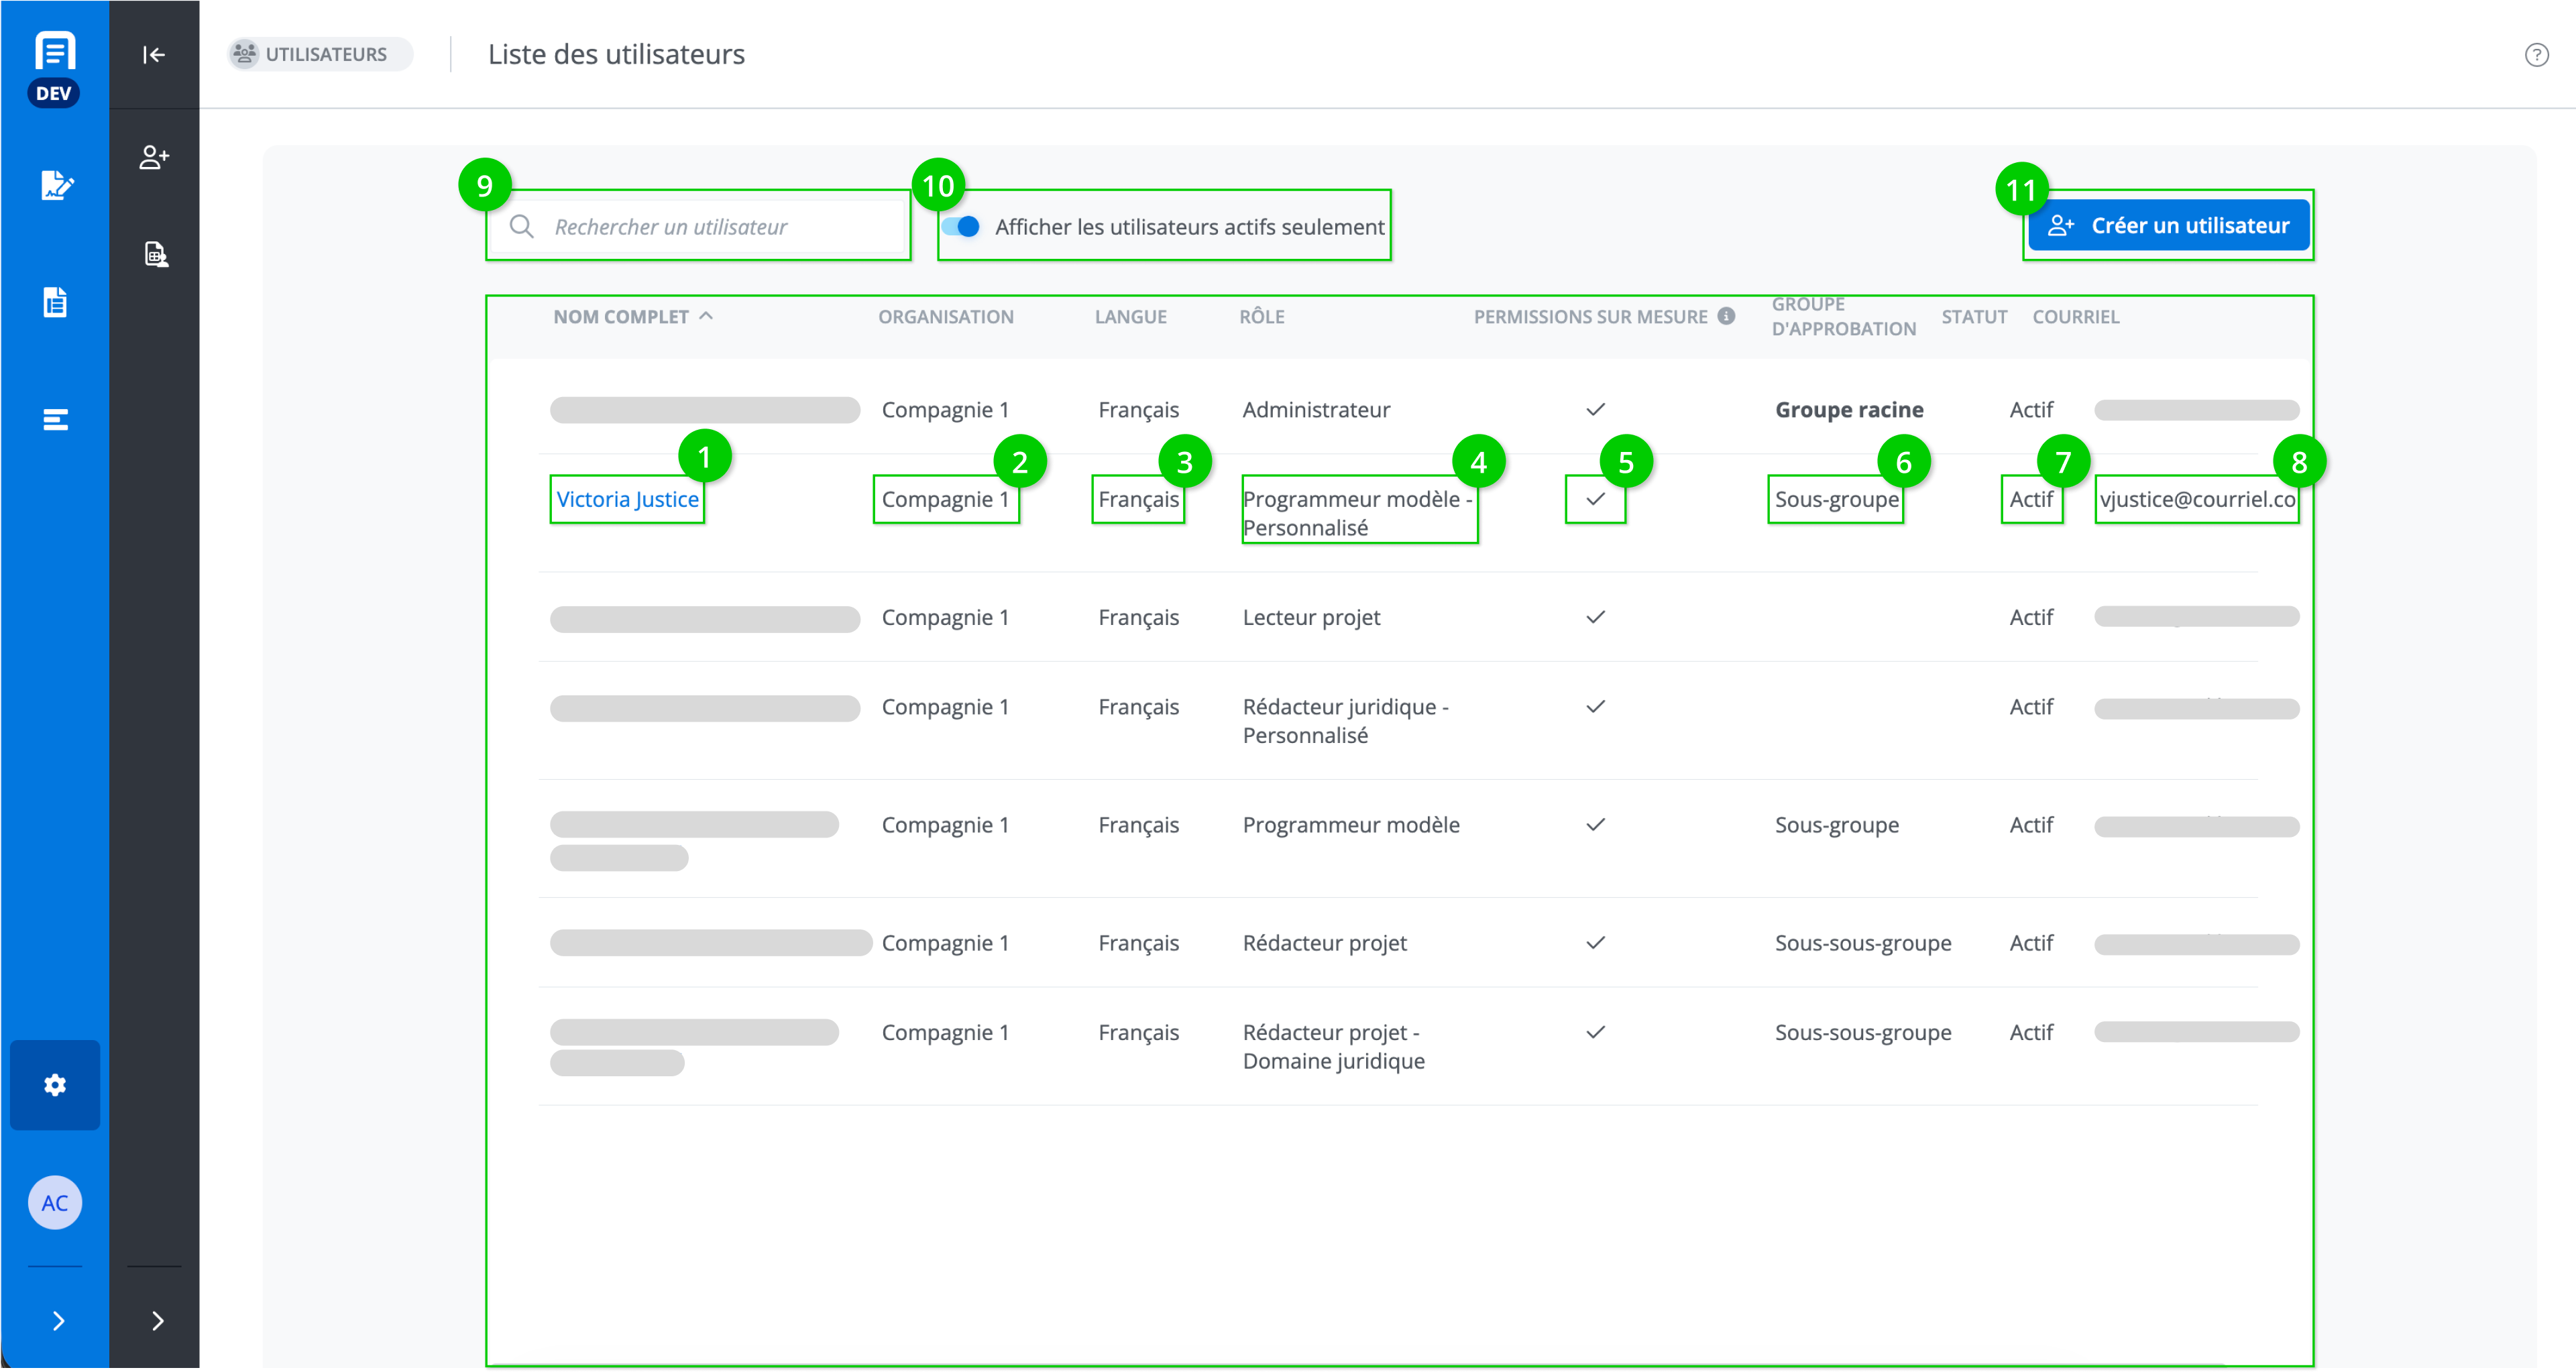Sort by Nom complet column arrow
The height and width of the screenshot is (1372, 2576).
(x=706, y=315)
